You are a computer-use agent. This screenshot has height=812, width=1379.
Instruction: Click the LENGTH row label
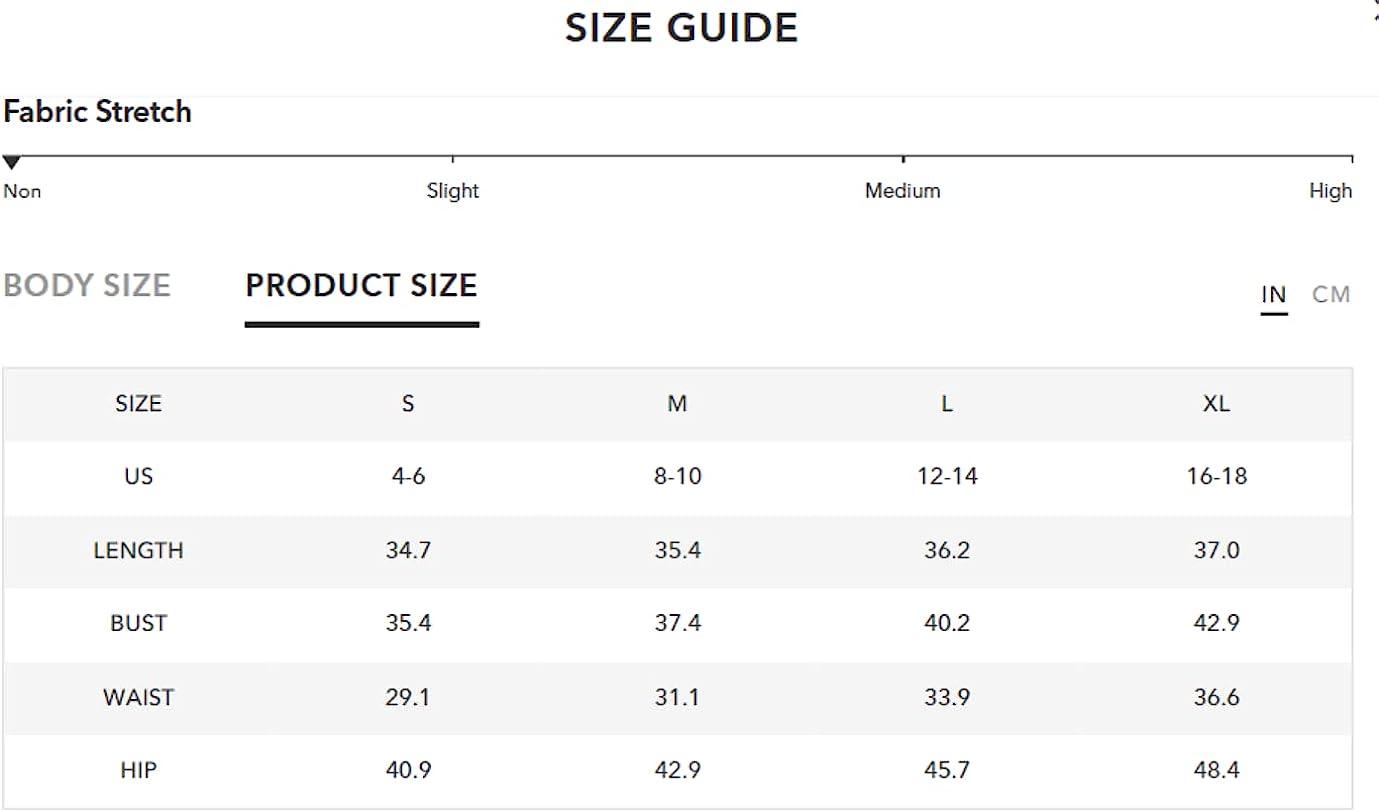138,550
